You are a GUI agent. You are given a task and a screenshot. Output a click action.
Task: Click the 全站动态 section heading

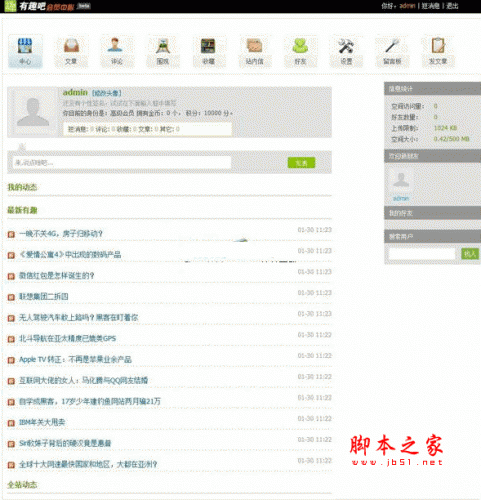(x=22, y=485)
